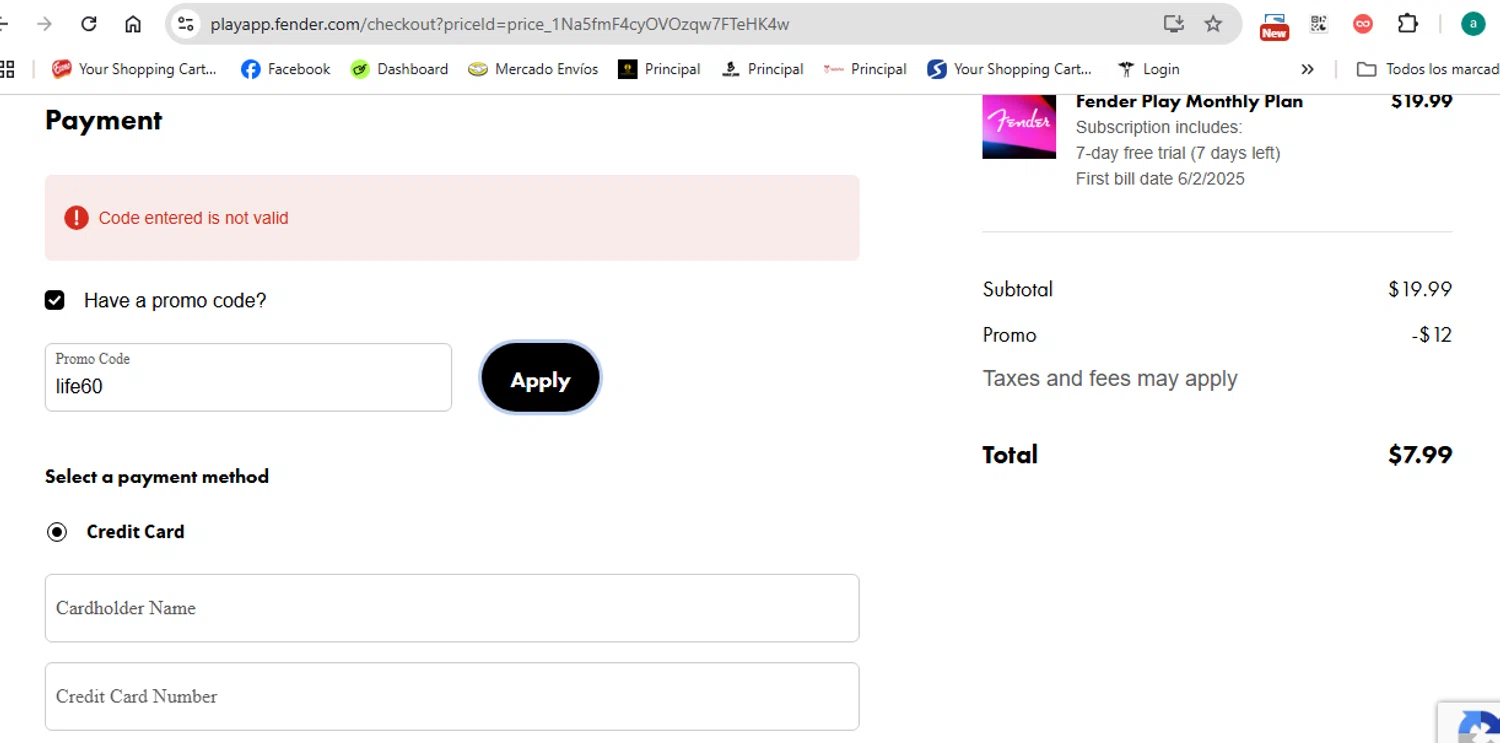The image size is (1500, 743).
Task: Open the Mercado Envíos bookmark
Action: pyautogui.click(x=533, y=69)
